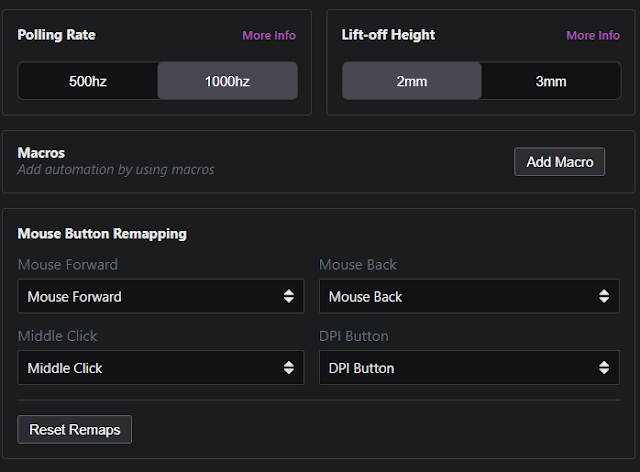
Task: Set polling rate to 500hz
Action: point(88,81)
